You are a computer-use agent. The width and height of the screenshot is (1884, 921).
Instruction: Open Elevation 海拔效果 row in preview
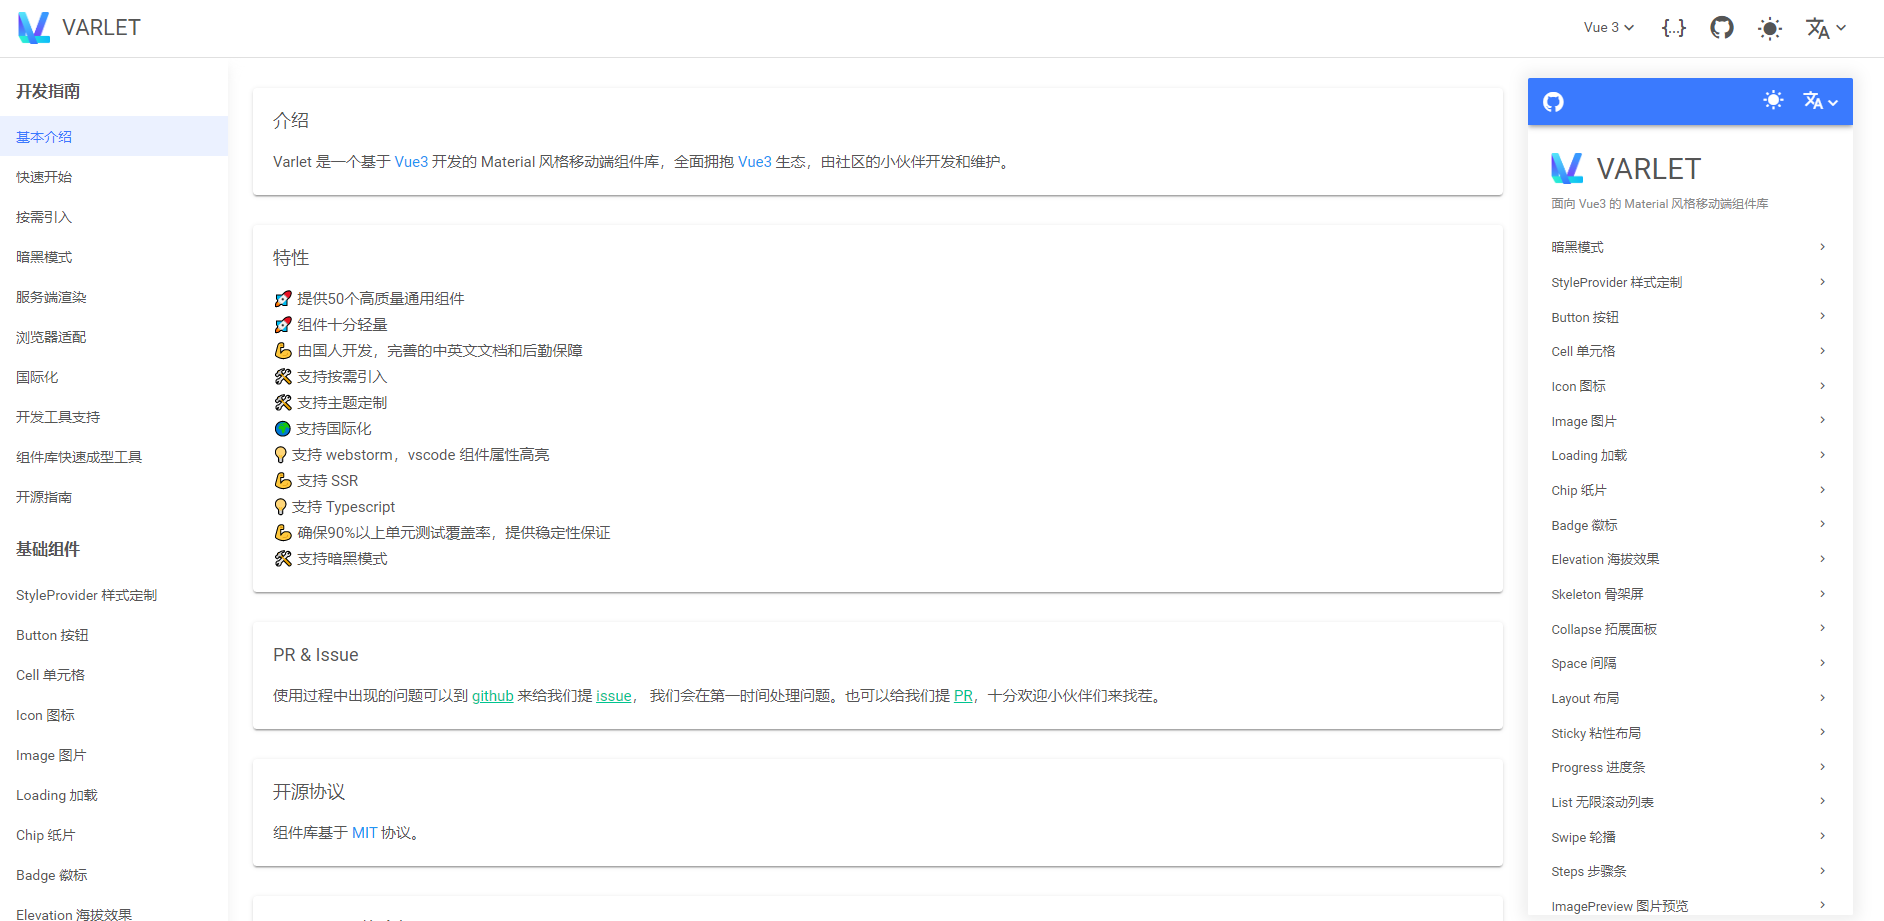1690,559
